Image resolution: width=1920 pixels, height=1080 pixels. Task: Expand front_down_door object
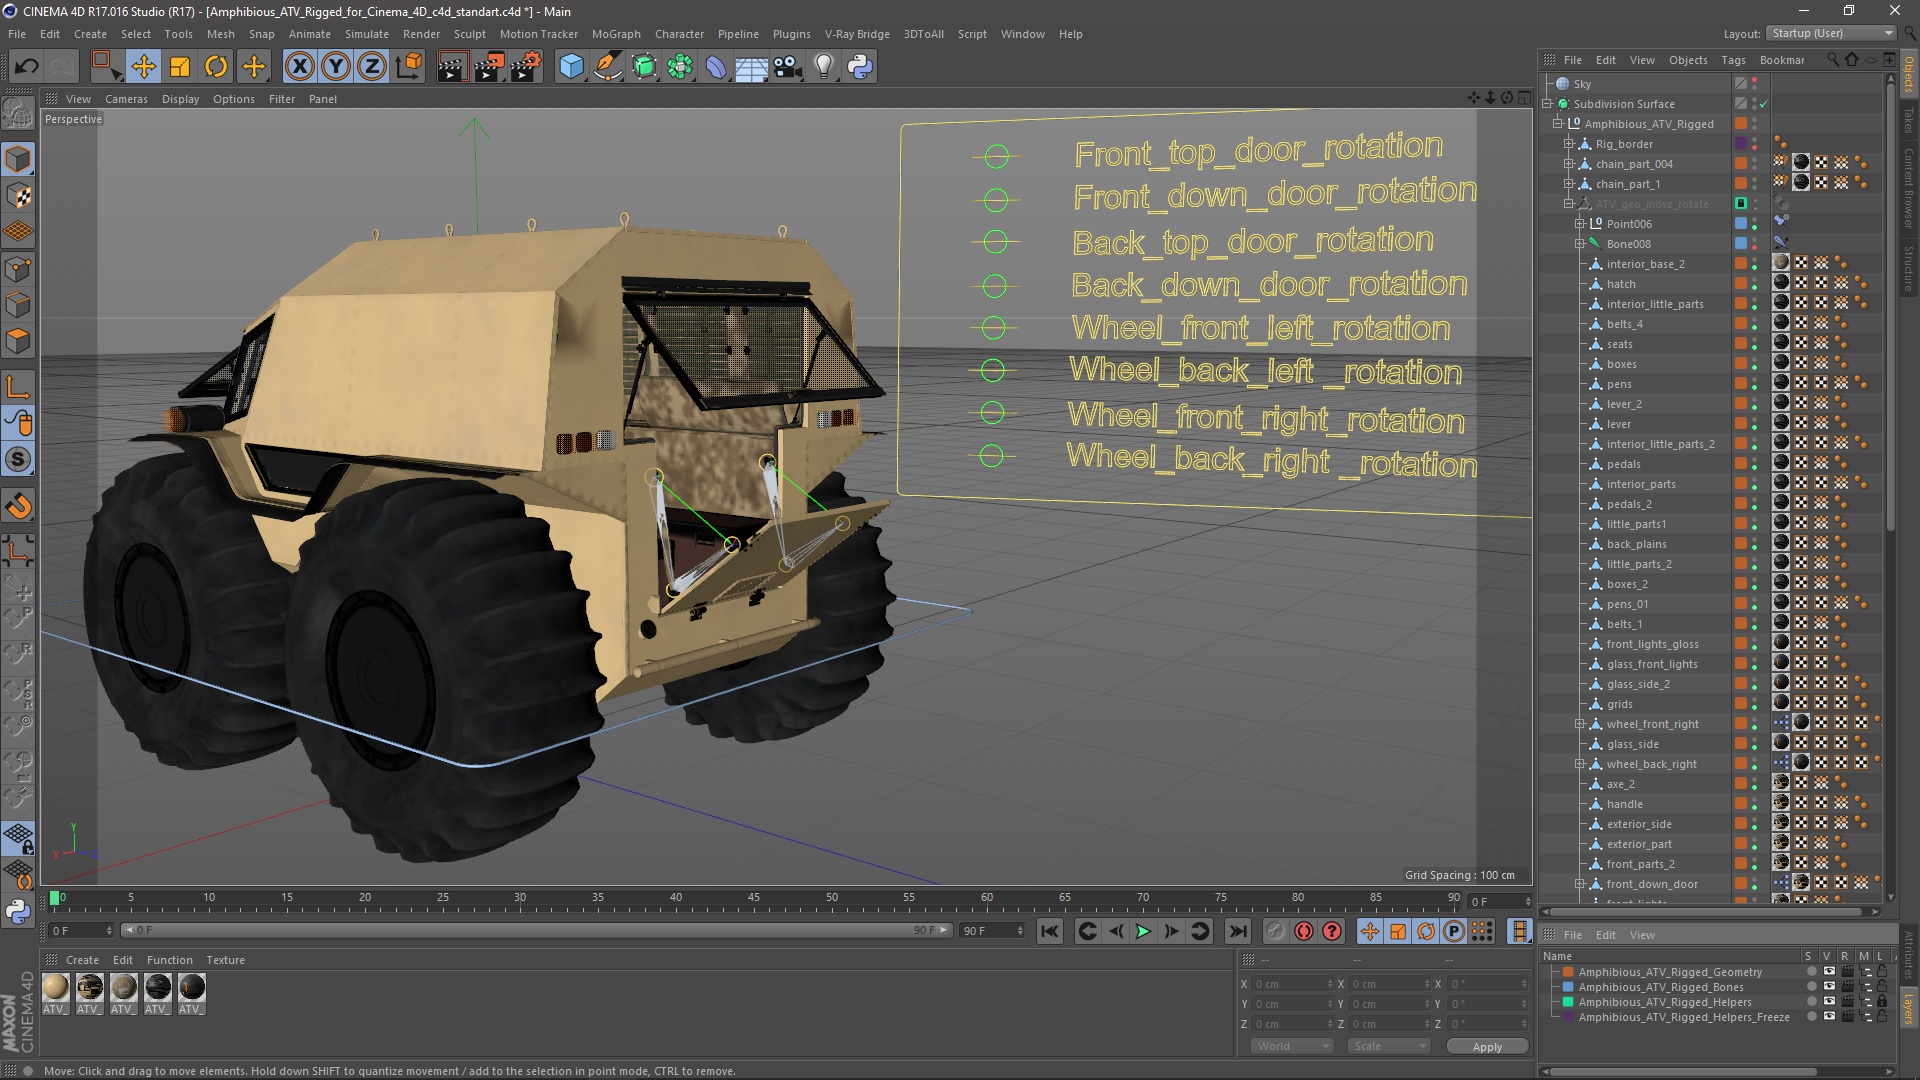[x=1580, y=884]
